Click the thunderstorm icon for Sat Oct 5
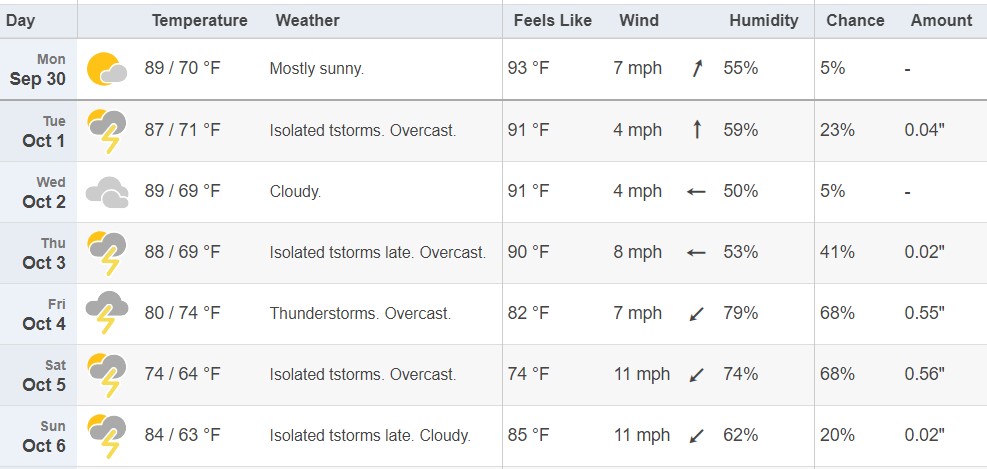This screenshot has height=469, width=987. pyautogui.click(x=107, y=375)
